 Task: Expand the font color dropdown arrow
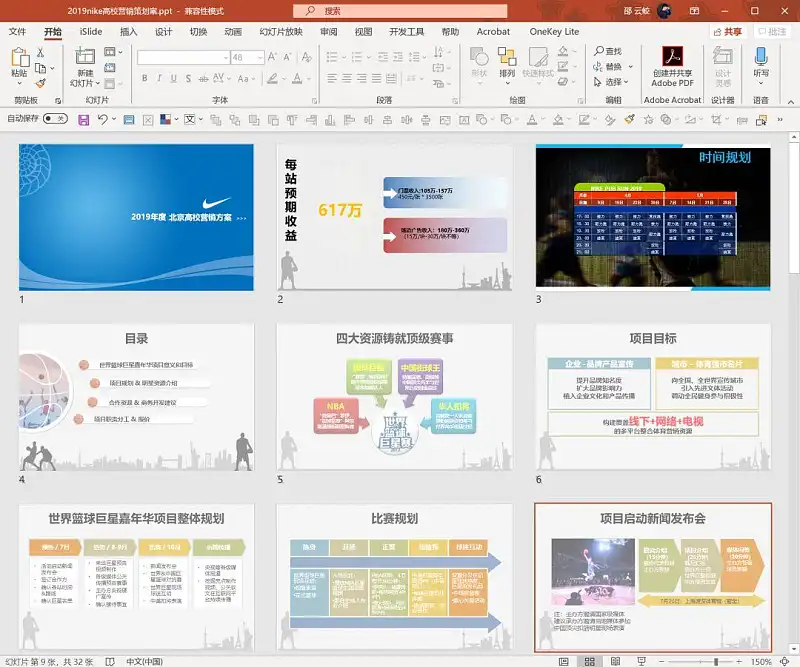(x=309, y=79)
